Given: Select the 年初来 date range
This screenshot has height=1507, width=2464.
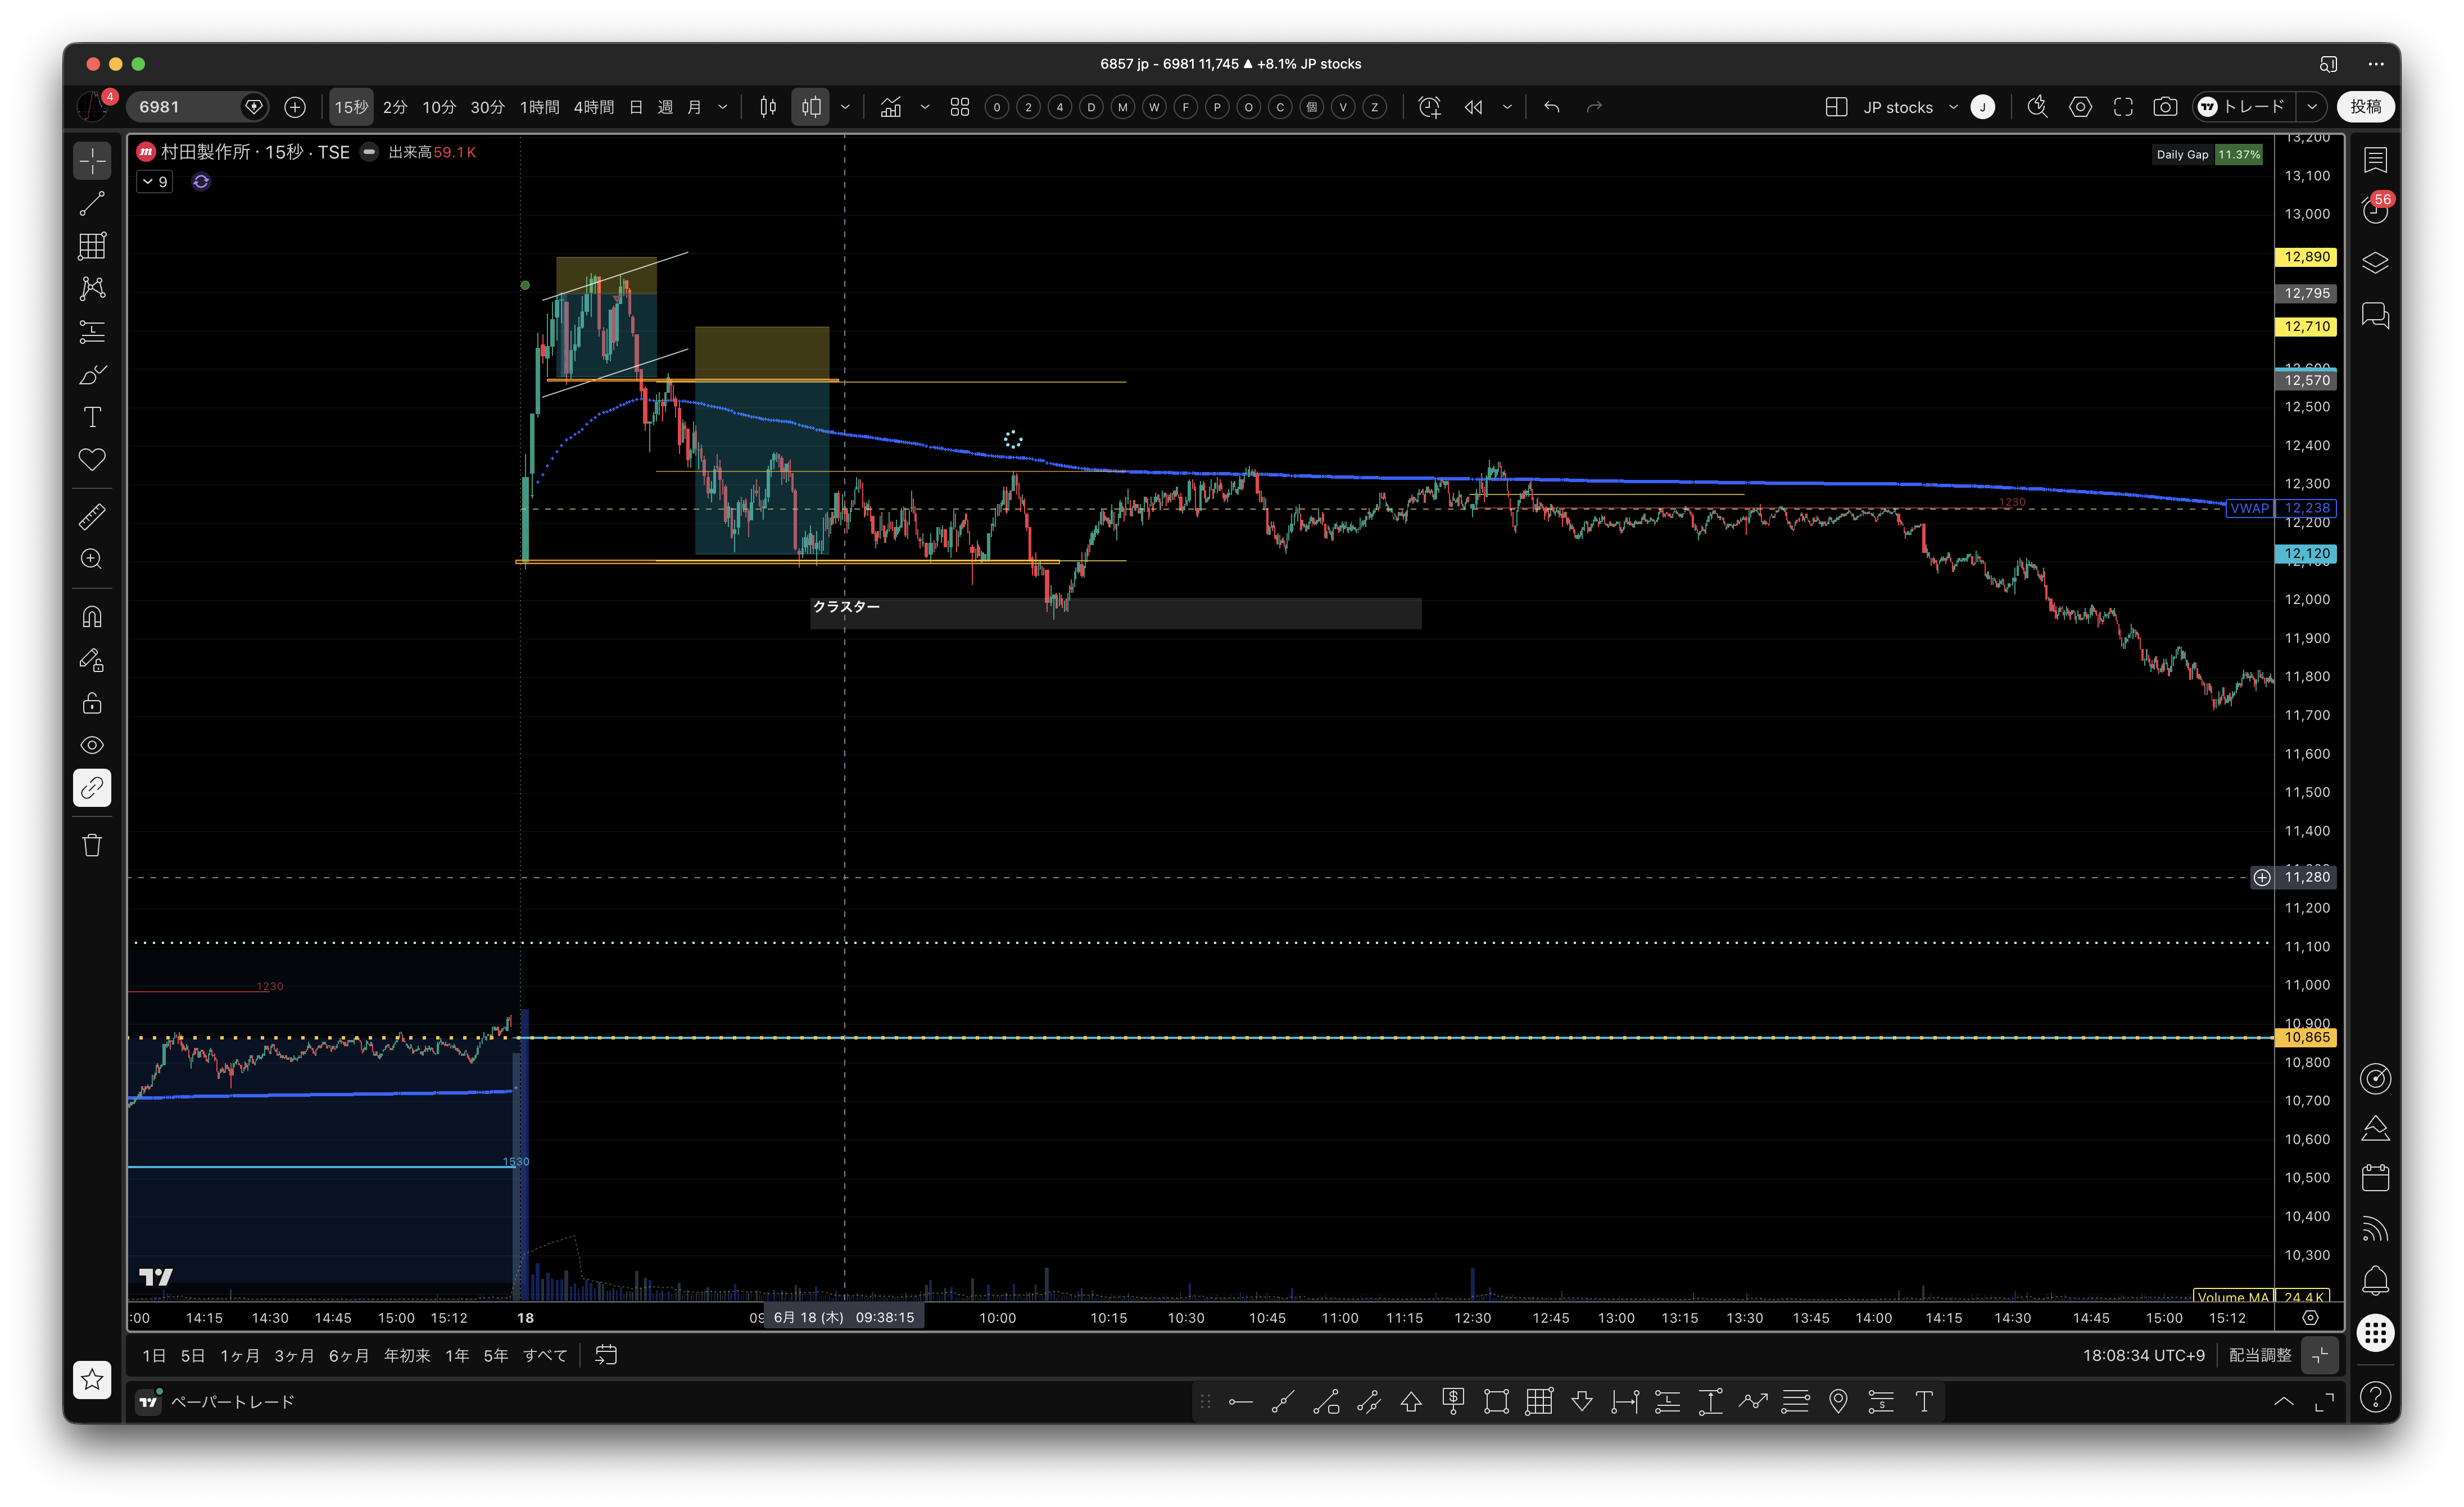Looking at the screenshot, I should pos(407,1356).
